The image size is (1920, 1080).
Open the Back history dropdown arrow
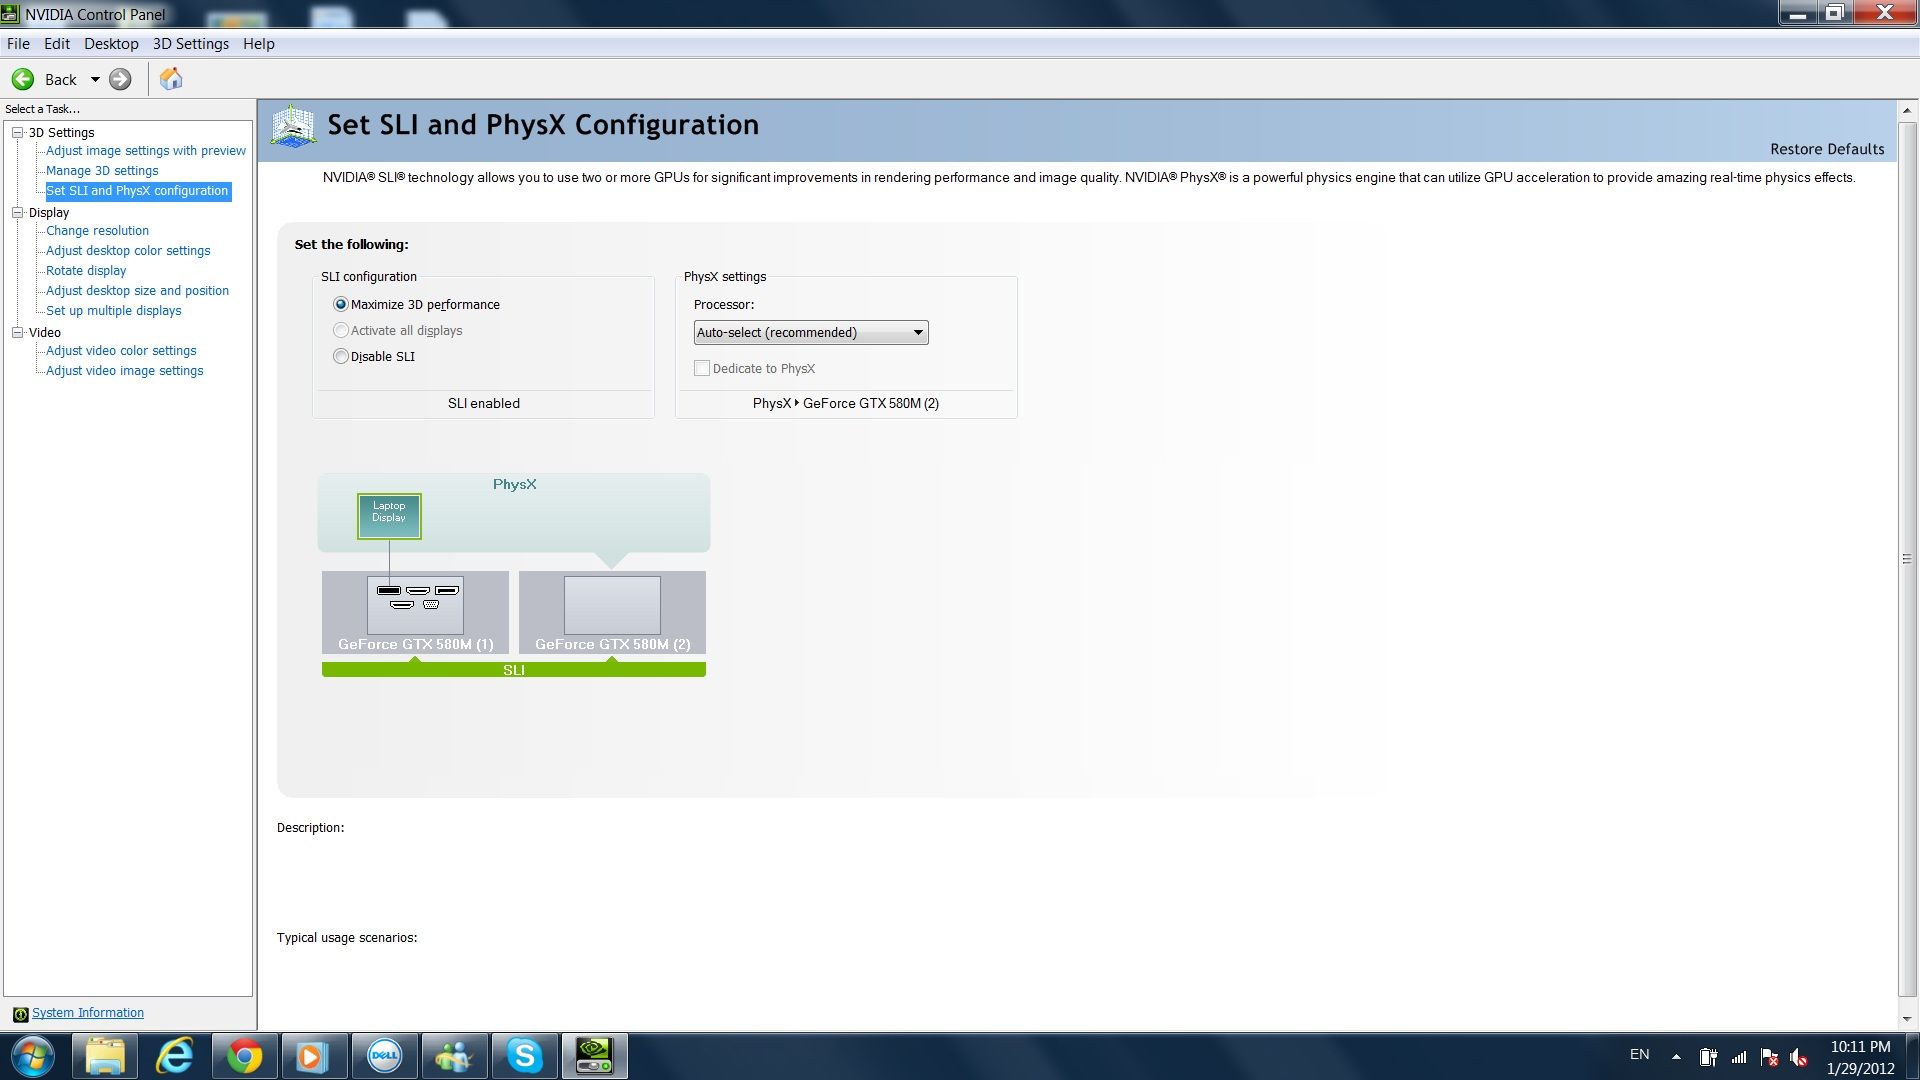[x=95, y=79]
